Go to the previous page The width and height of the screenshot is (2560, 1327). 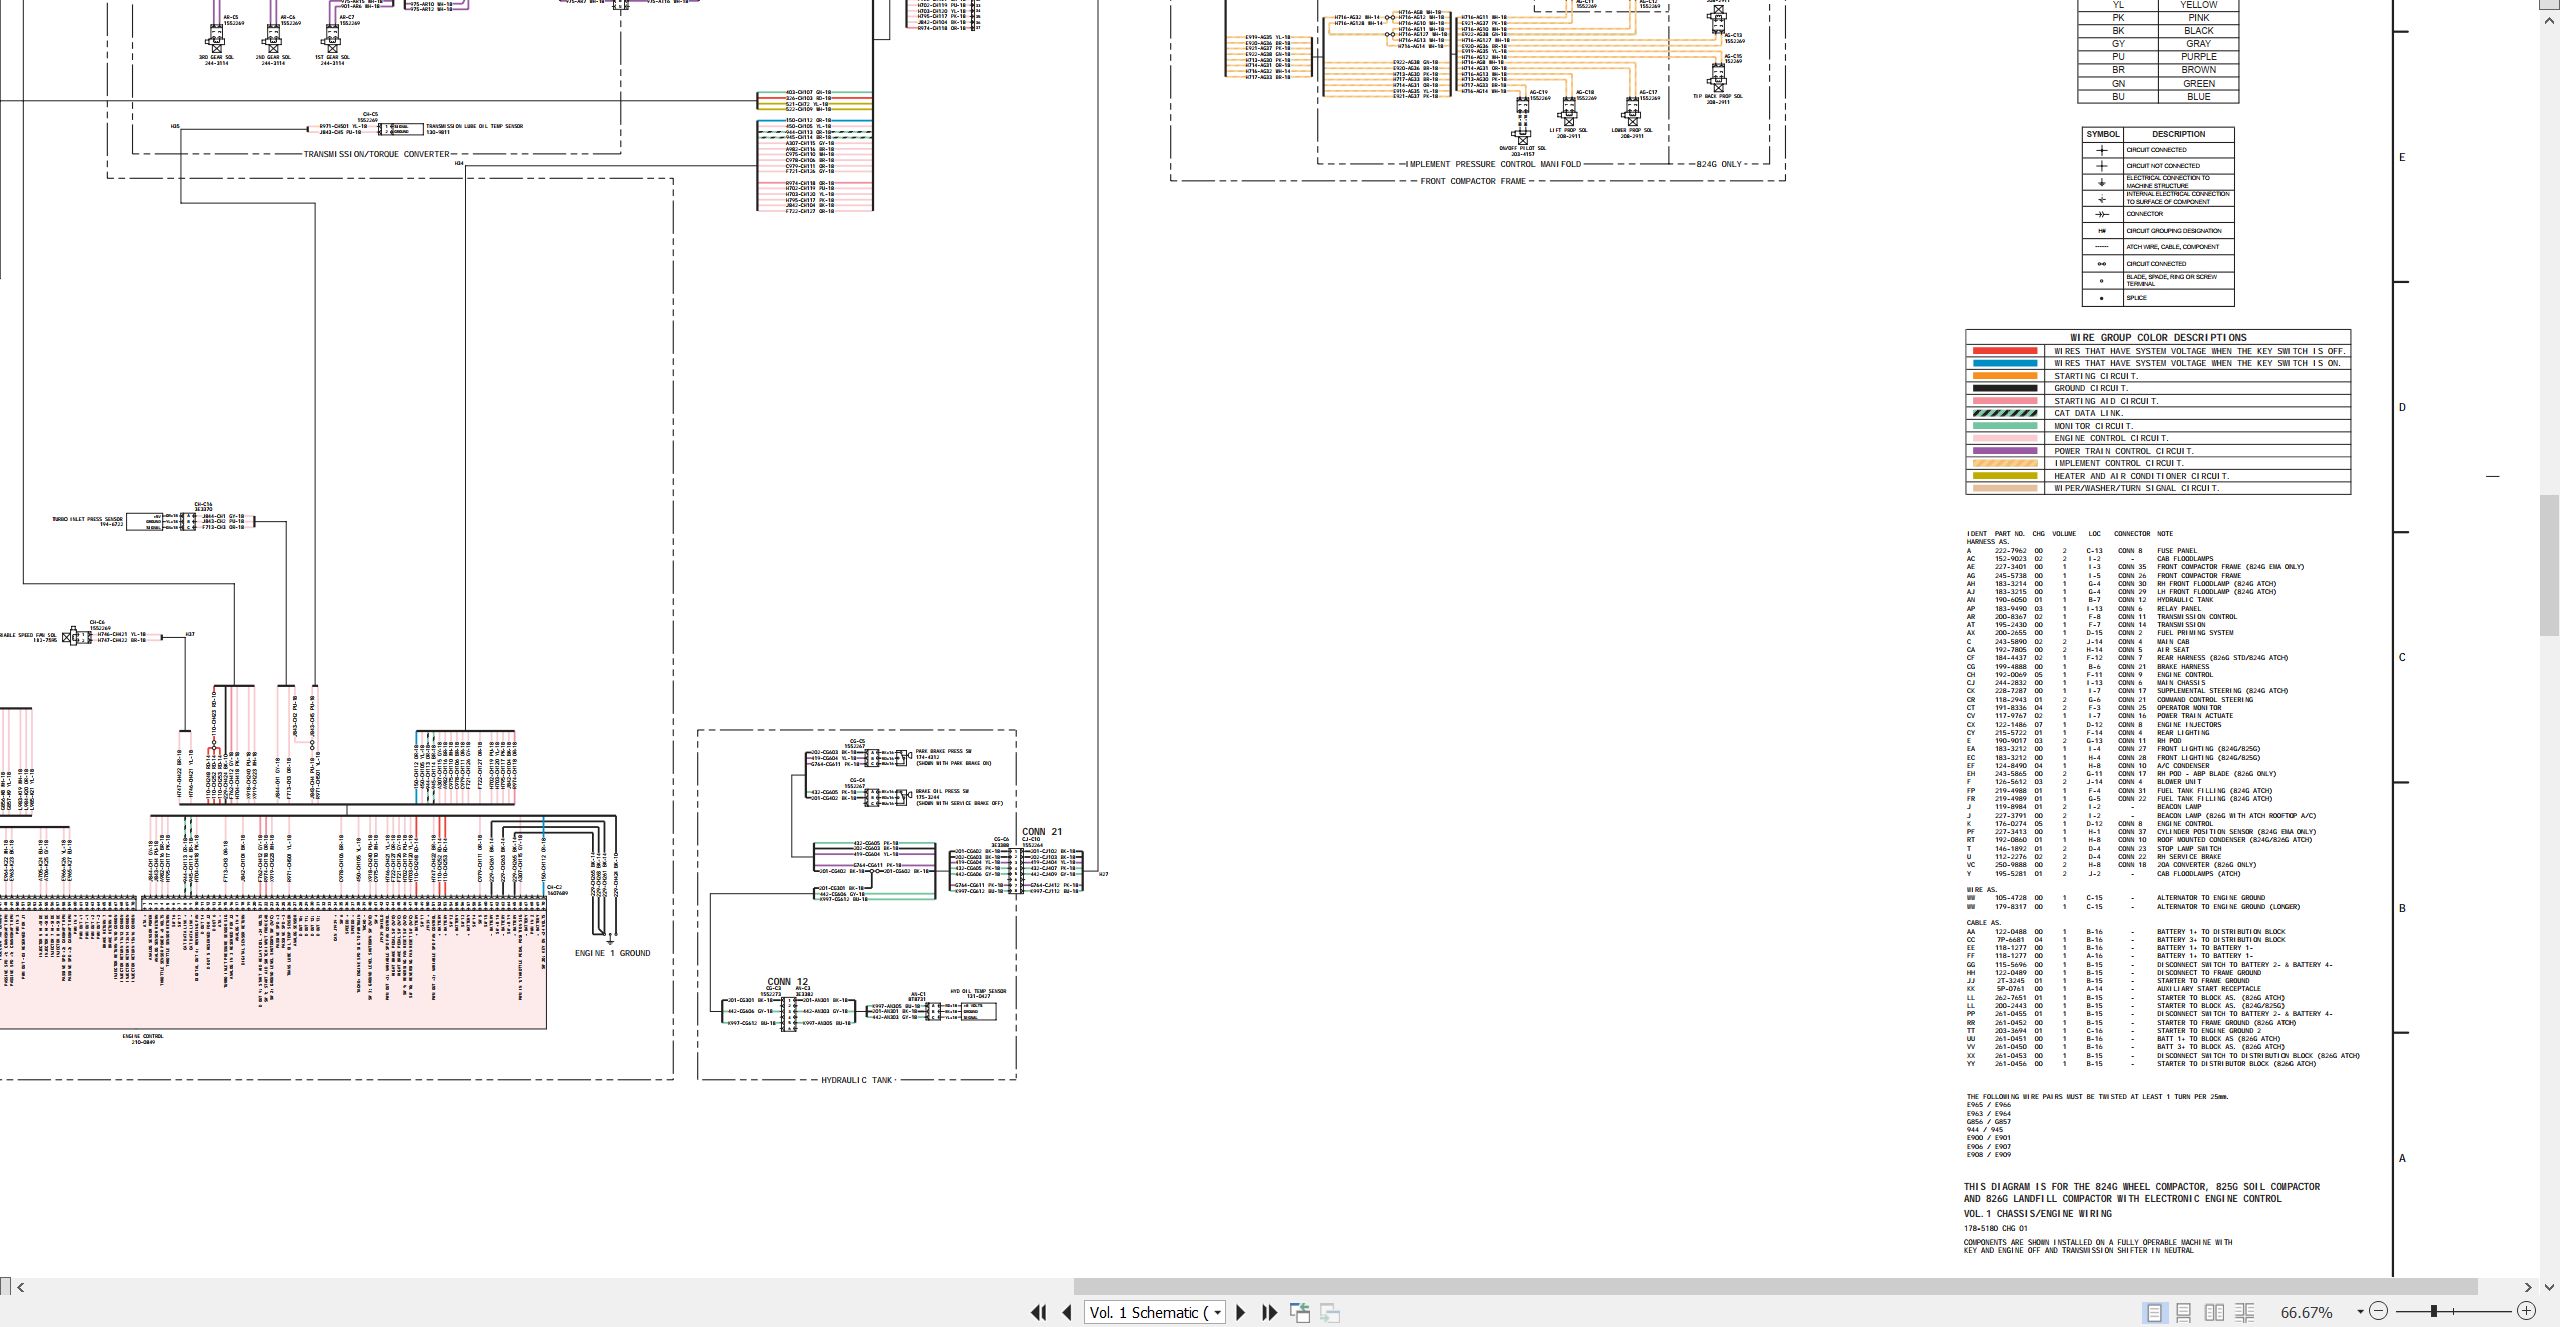1067,1313
